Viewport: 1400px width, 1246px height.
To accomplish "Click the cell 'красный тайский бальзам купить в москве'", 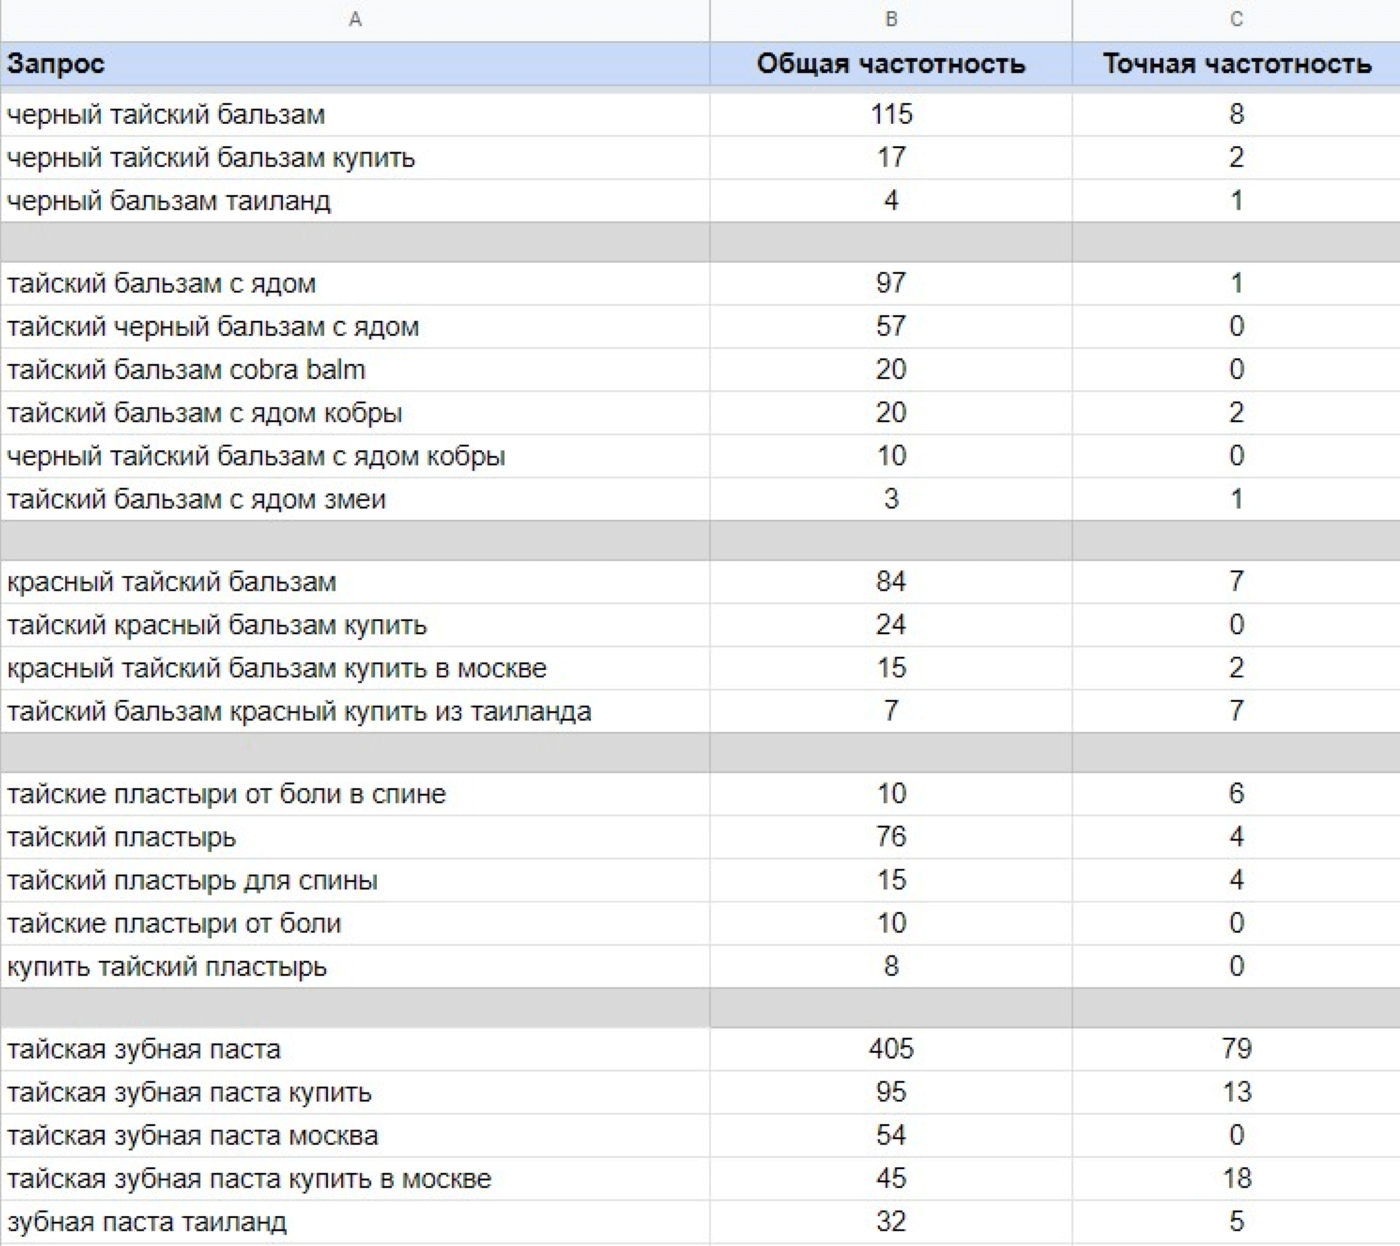I will pyautogui.click(x=277, y=668).
